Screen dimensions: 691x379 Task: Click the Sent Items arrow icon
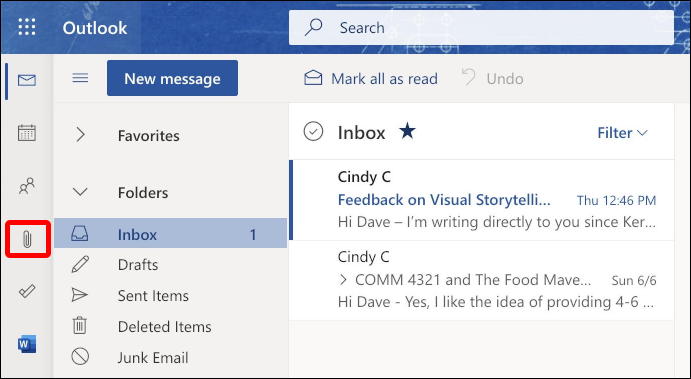[x=80, y=295]
